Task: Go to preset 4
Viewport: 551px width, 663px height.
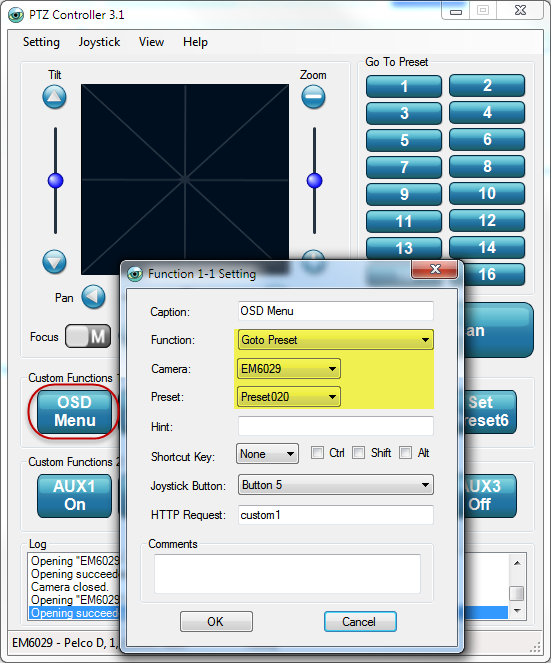Action: (x=487, y=113)
